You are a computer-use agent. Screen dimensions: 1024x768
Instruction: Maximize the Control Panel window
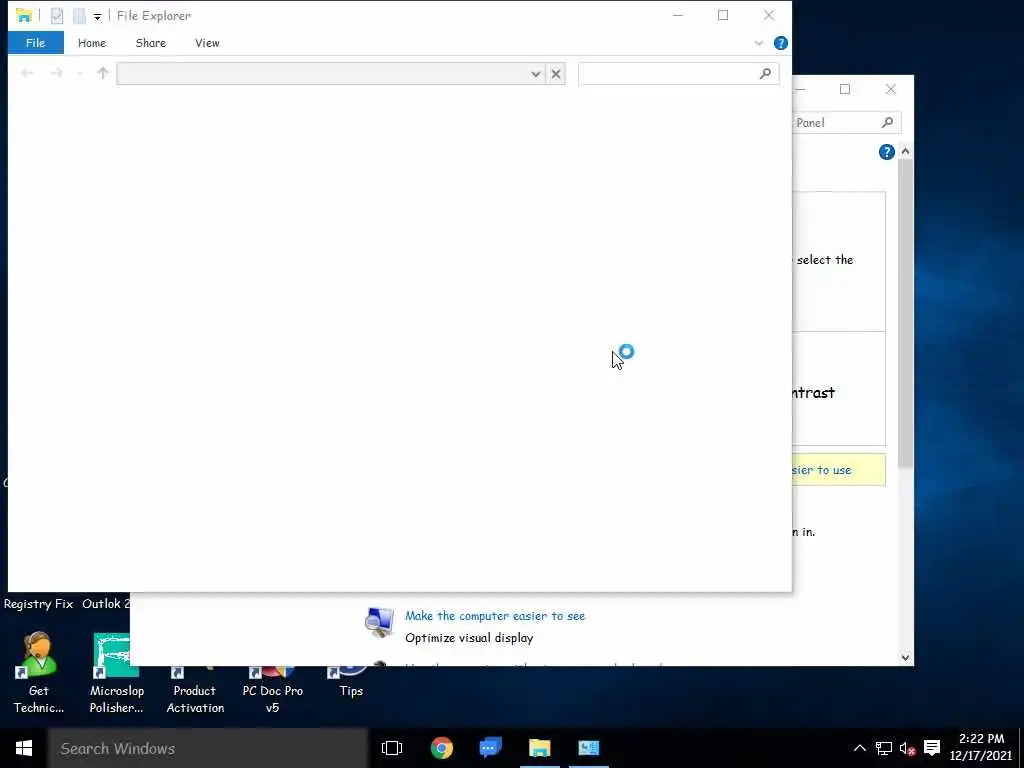[844, 89]
